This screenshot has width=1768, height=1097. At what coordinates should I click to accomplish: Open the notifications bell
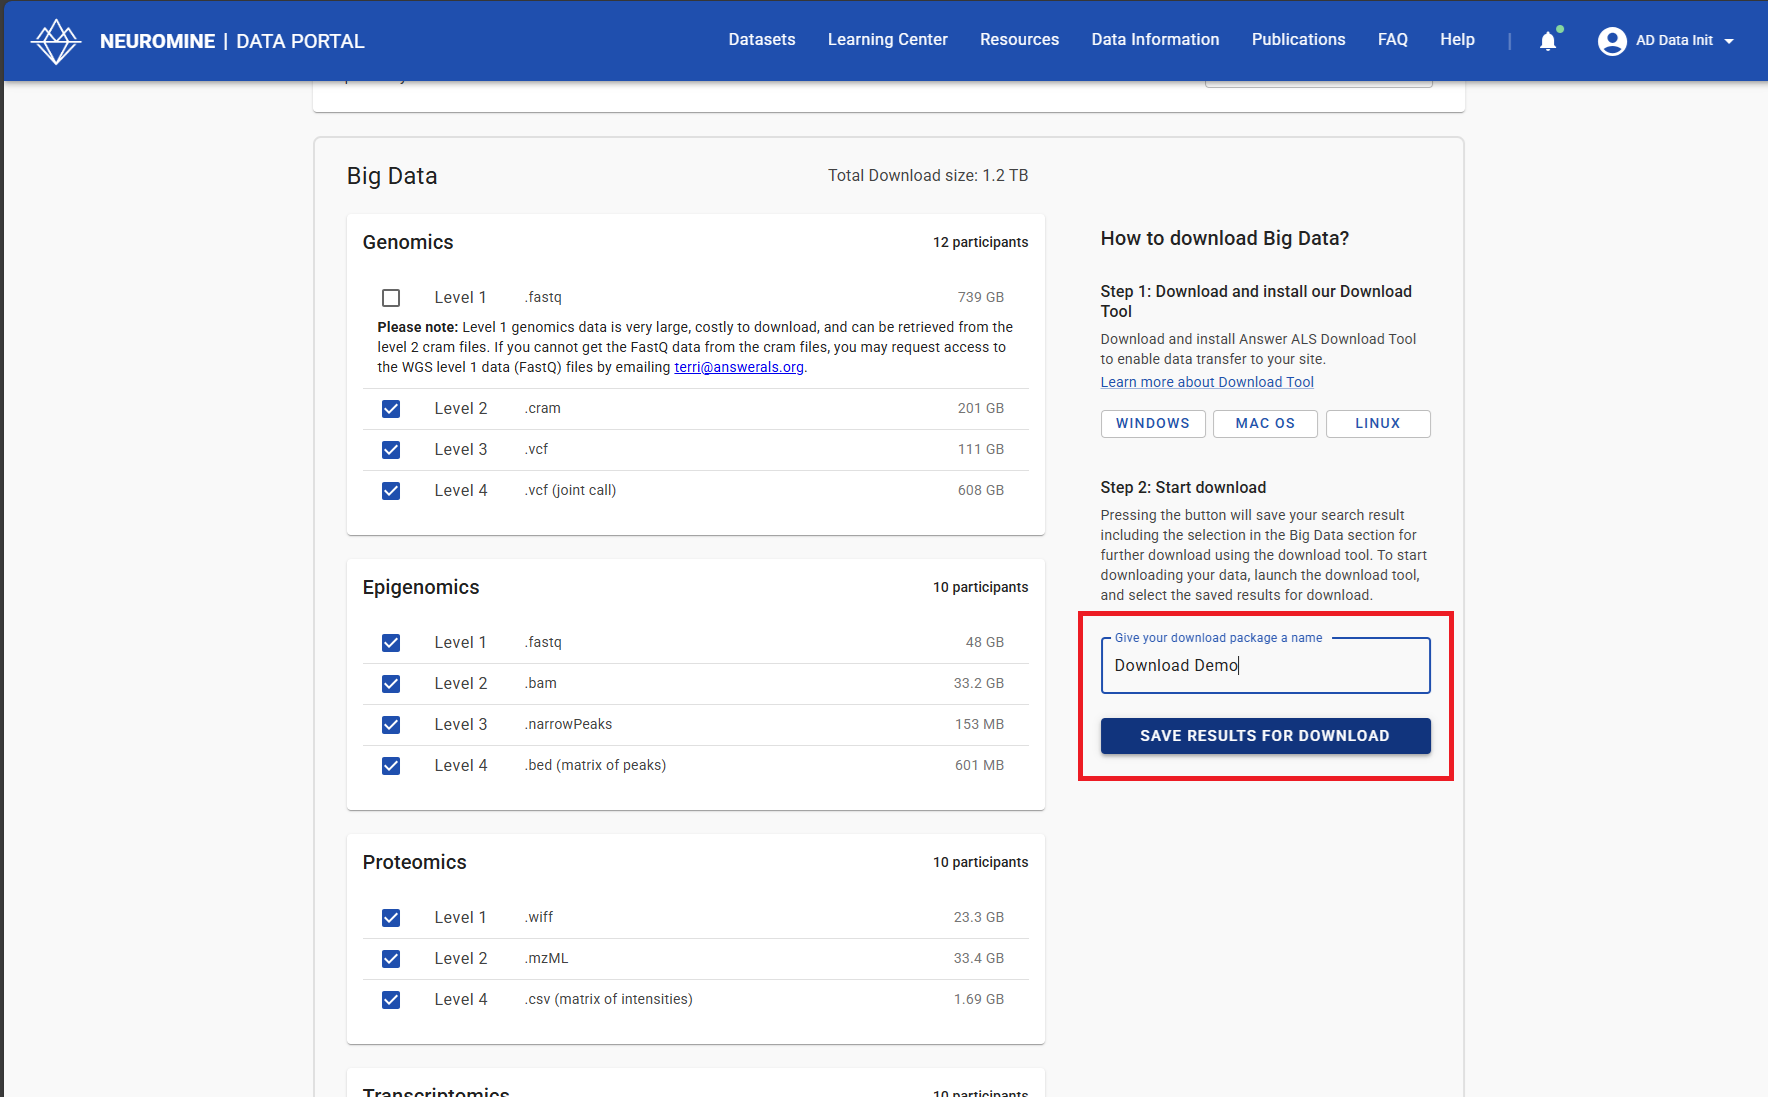pyautogui.click(x=1548, y=41)
